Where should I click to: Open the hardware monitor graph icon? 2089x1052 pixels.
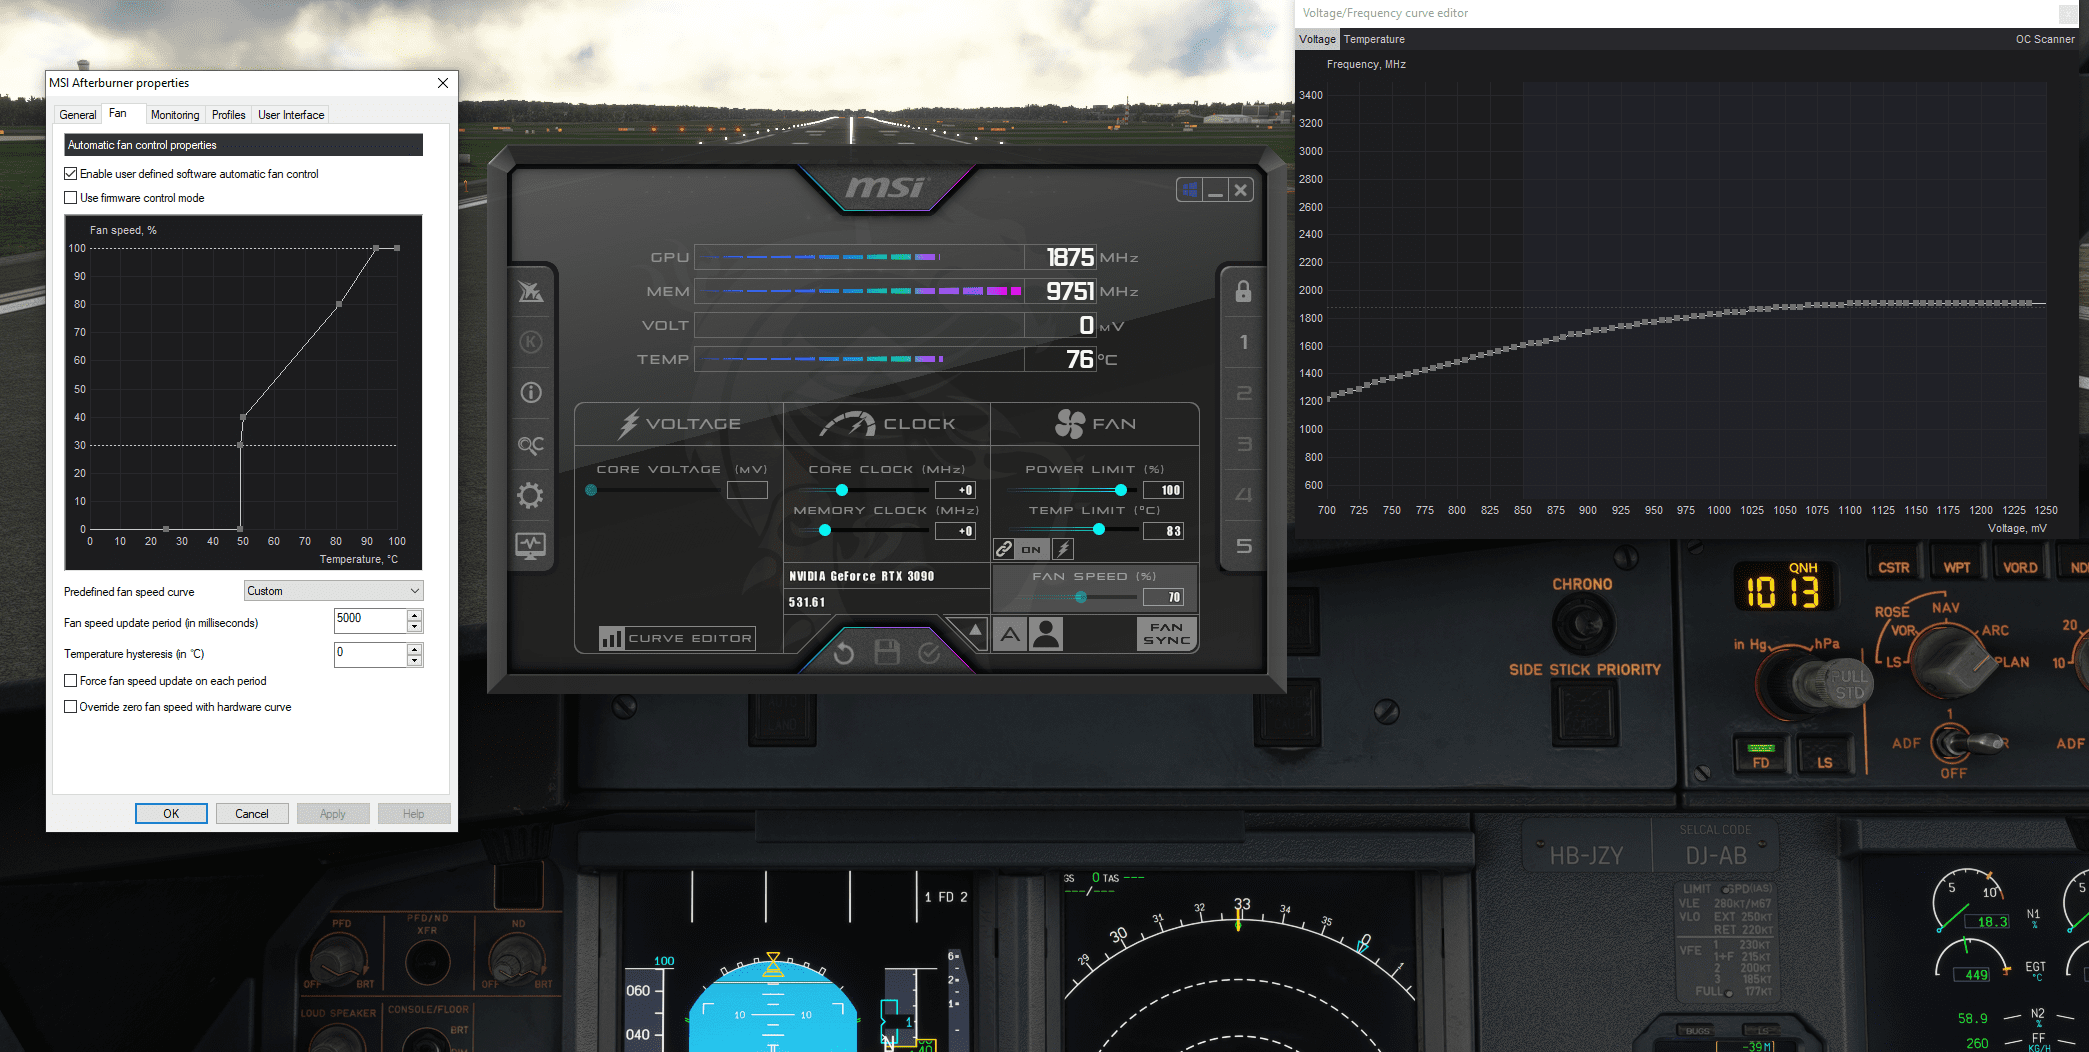[x=531, y=546]
